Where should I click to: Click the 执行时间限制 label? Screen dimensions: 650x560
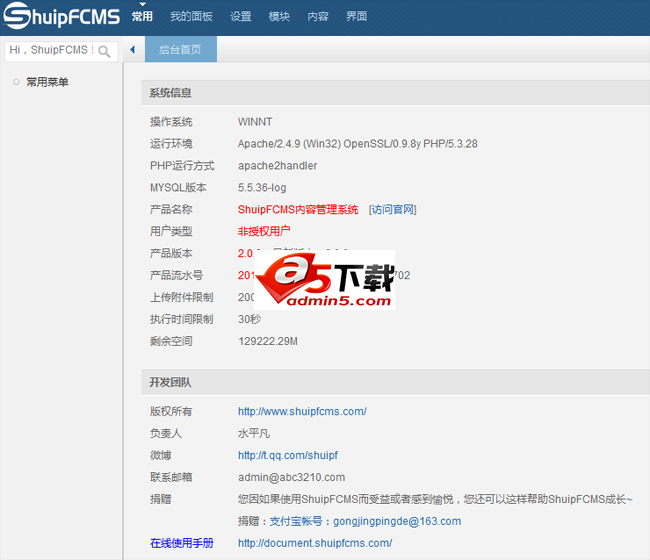tap(182, 319)
